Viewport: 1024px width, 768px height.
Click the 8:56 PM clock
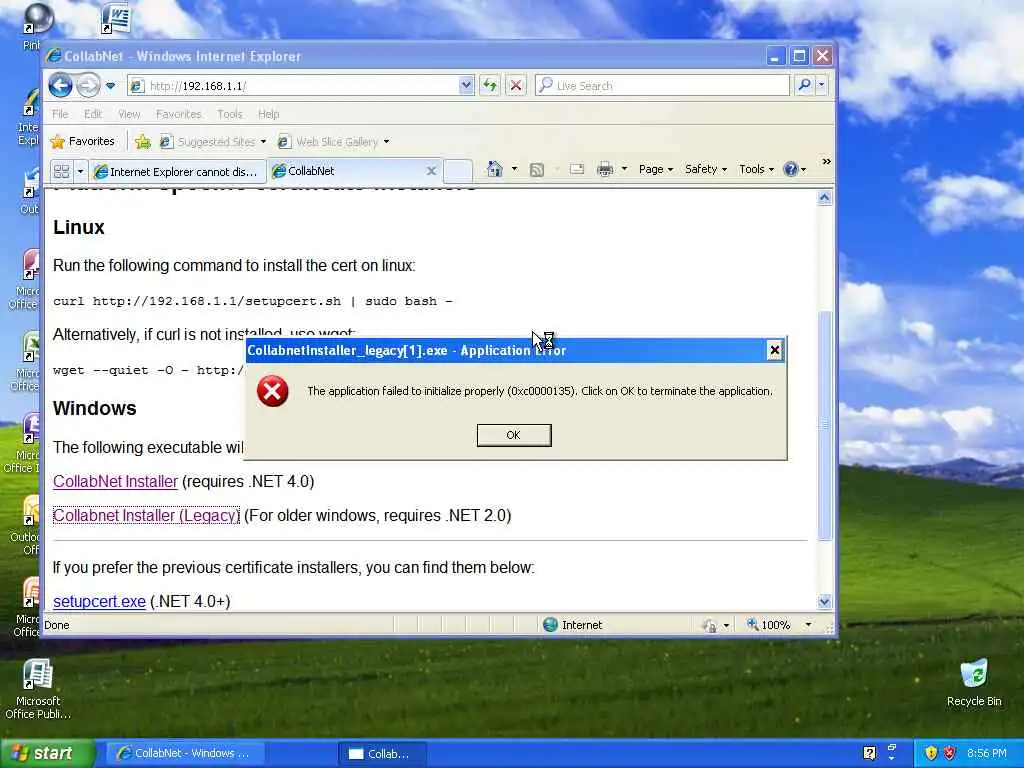[x=987, y=753]
